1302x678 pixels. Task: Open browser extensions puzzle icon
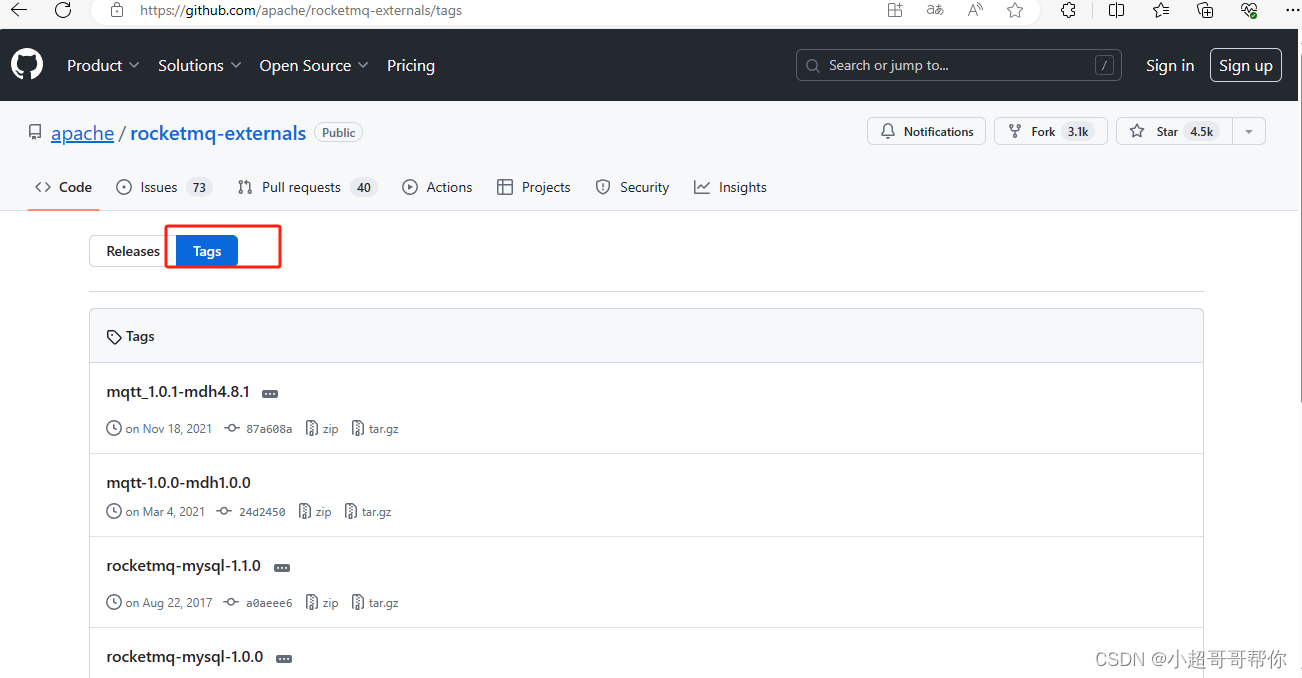coord(1068,10)
